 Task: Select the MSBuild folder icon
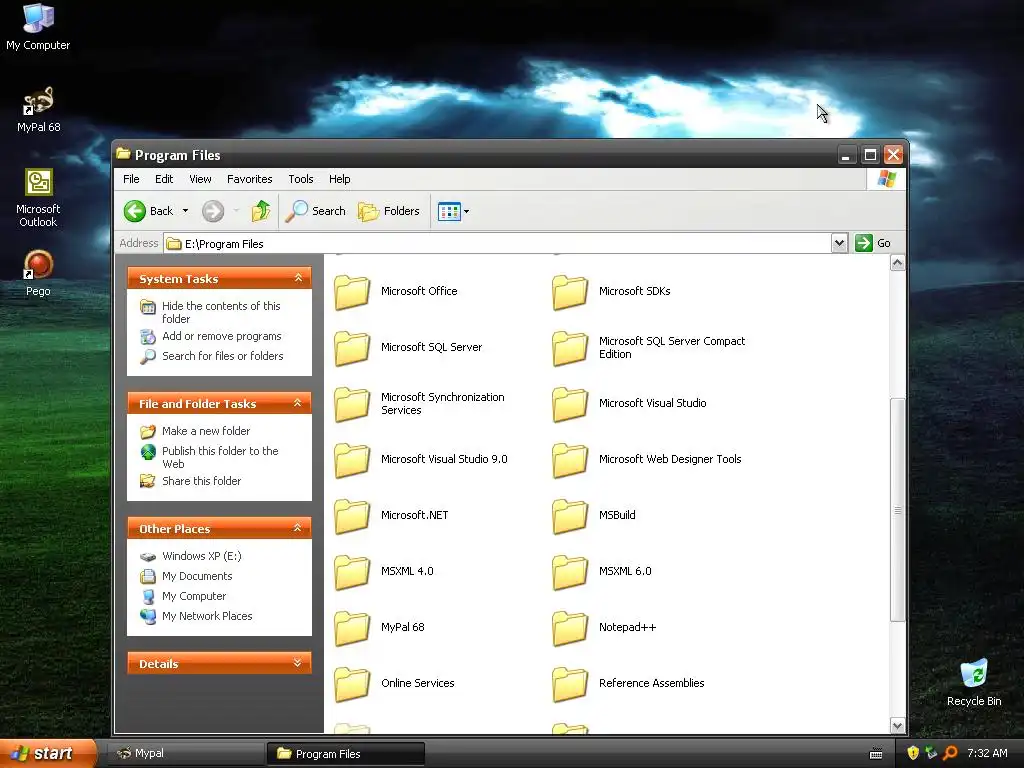point(569,516)
